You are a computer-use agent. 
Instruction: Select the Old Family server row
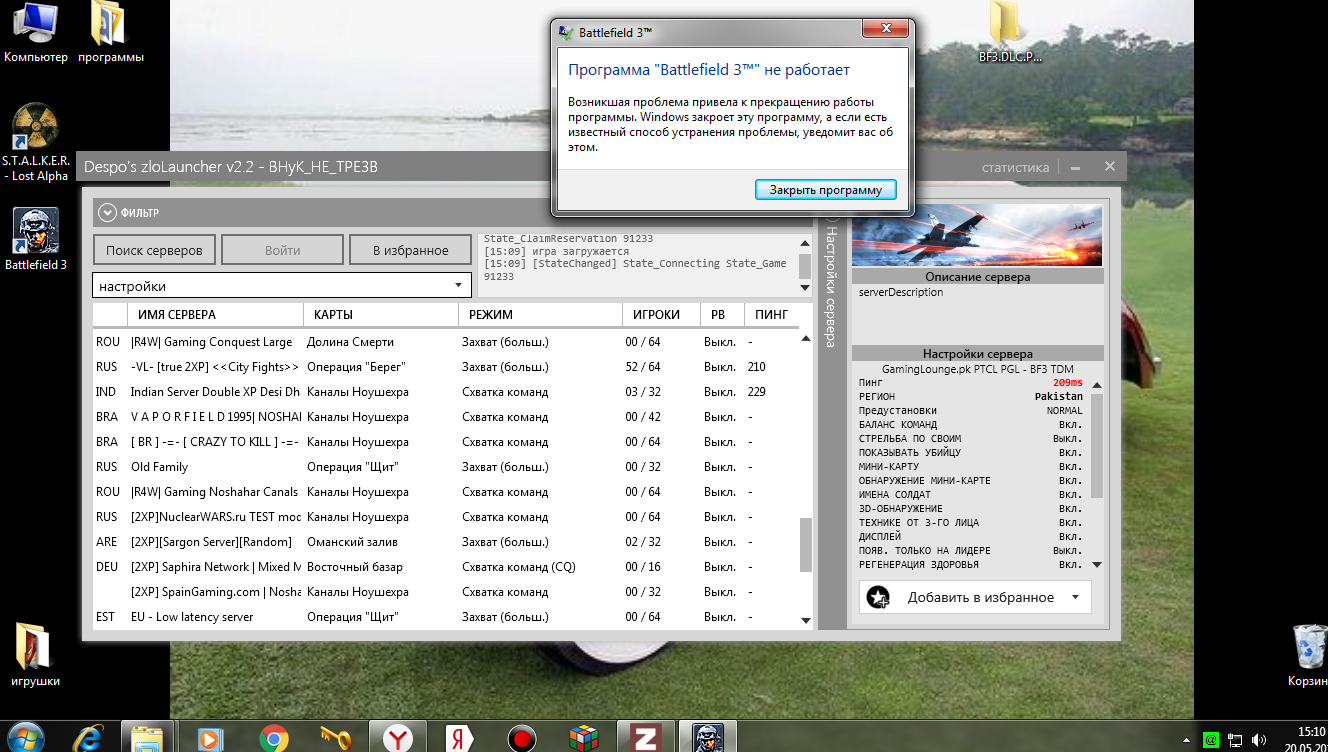pos(447,467)
